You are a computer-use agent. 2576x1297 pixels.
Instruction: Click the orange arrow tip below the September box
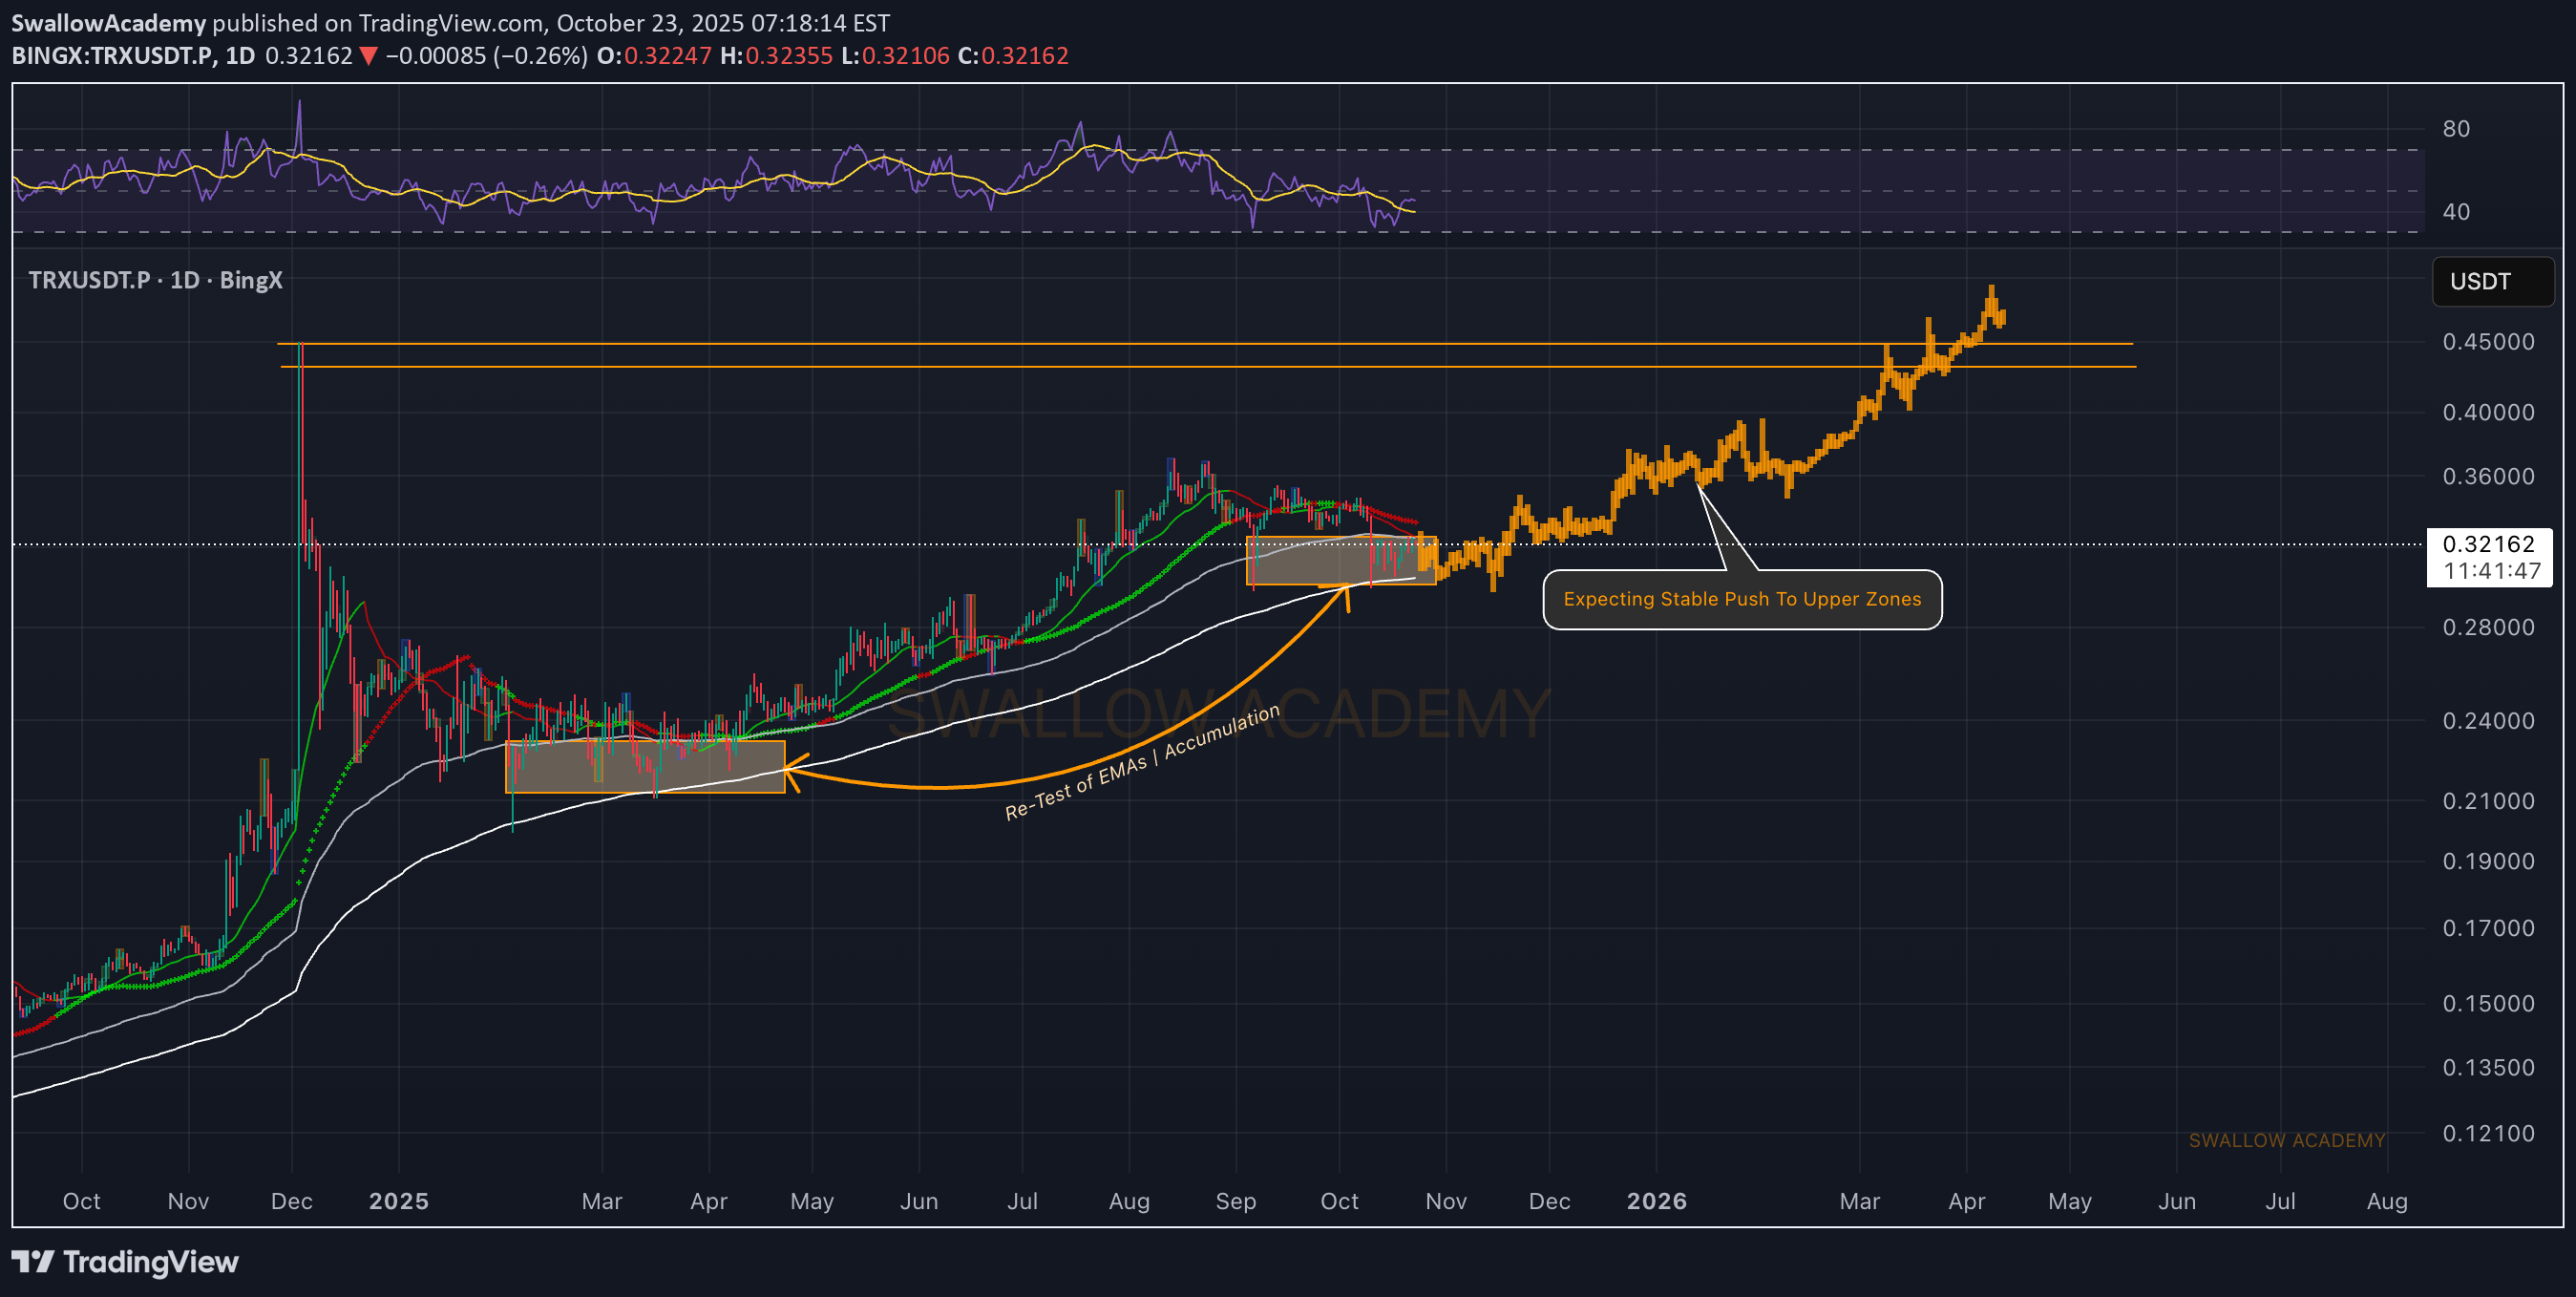pos(1346,592)
